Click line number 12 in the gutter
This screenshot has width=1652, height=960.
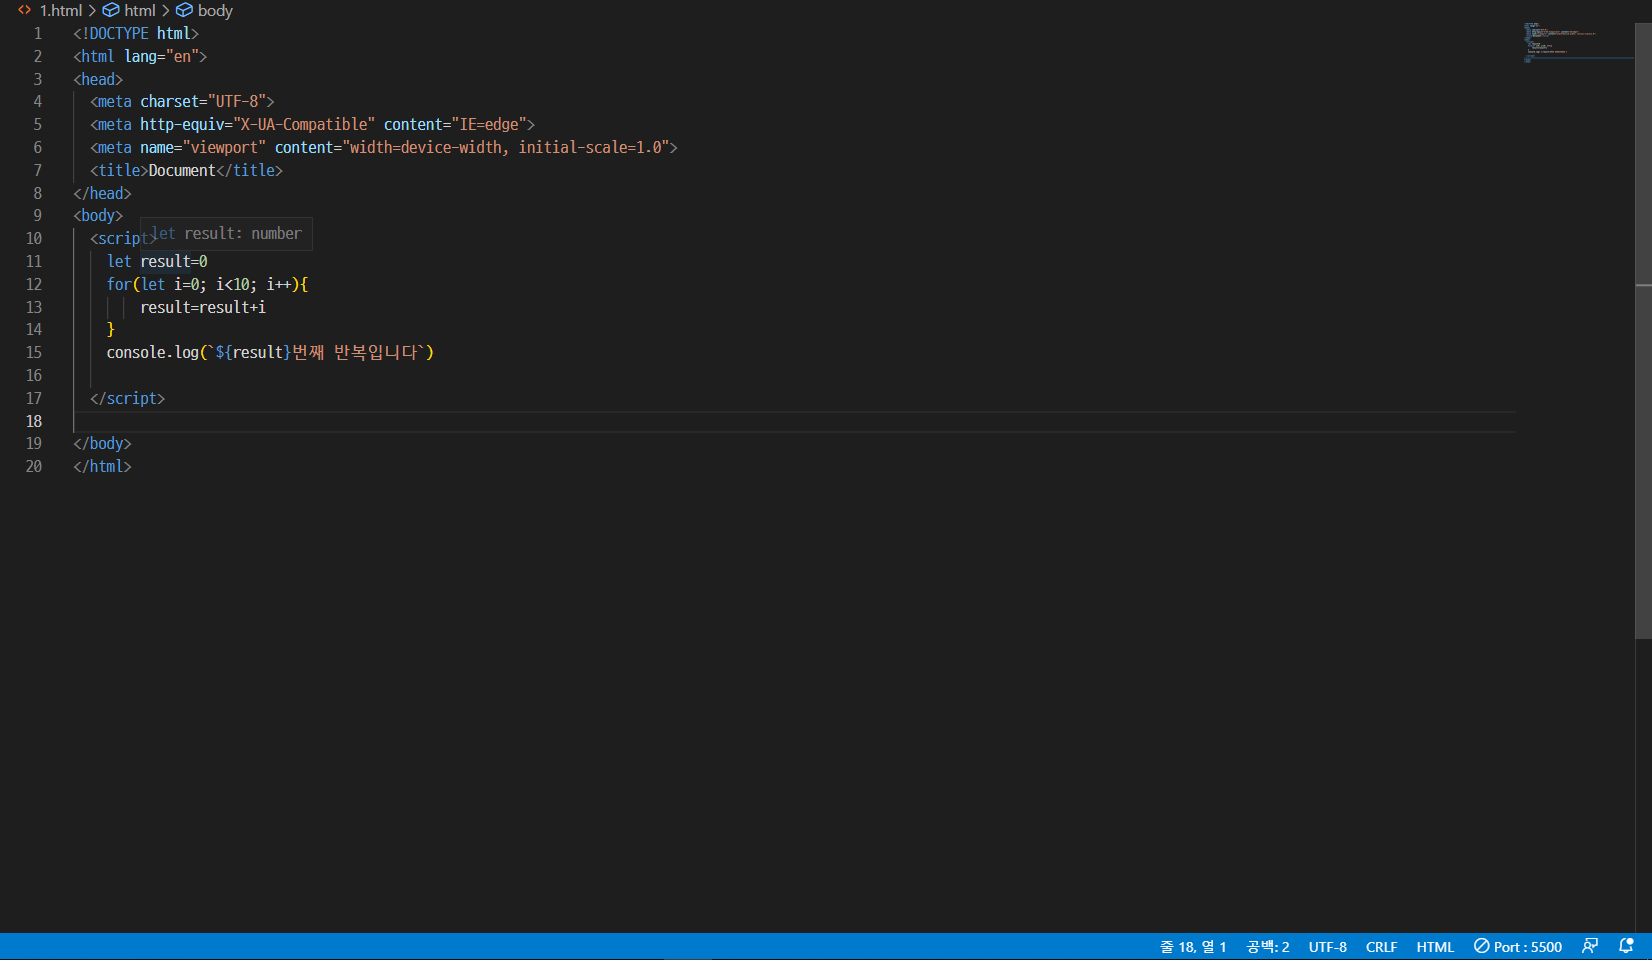point(34,284)
